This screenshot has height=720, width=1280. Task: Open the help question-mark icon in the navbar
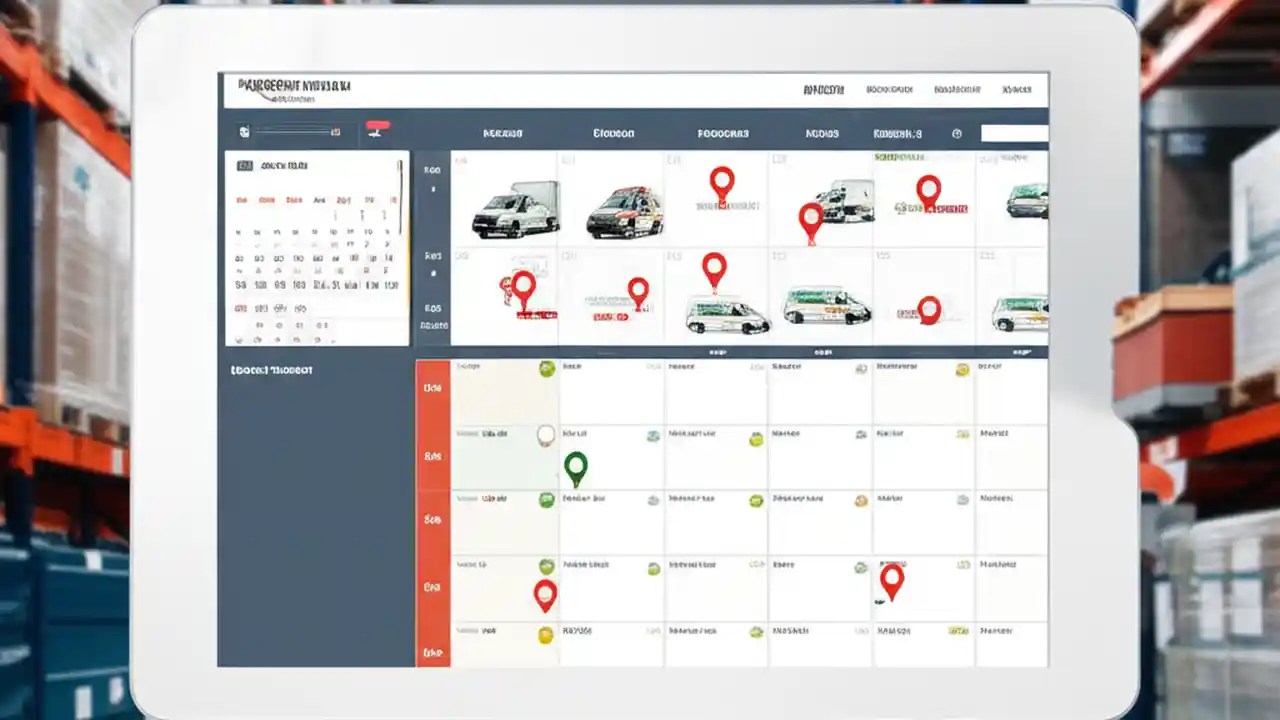pos(956,133)
